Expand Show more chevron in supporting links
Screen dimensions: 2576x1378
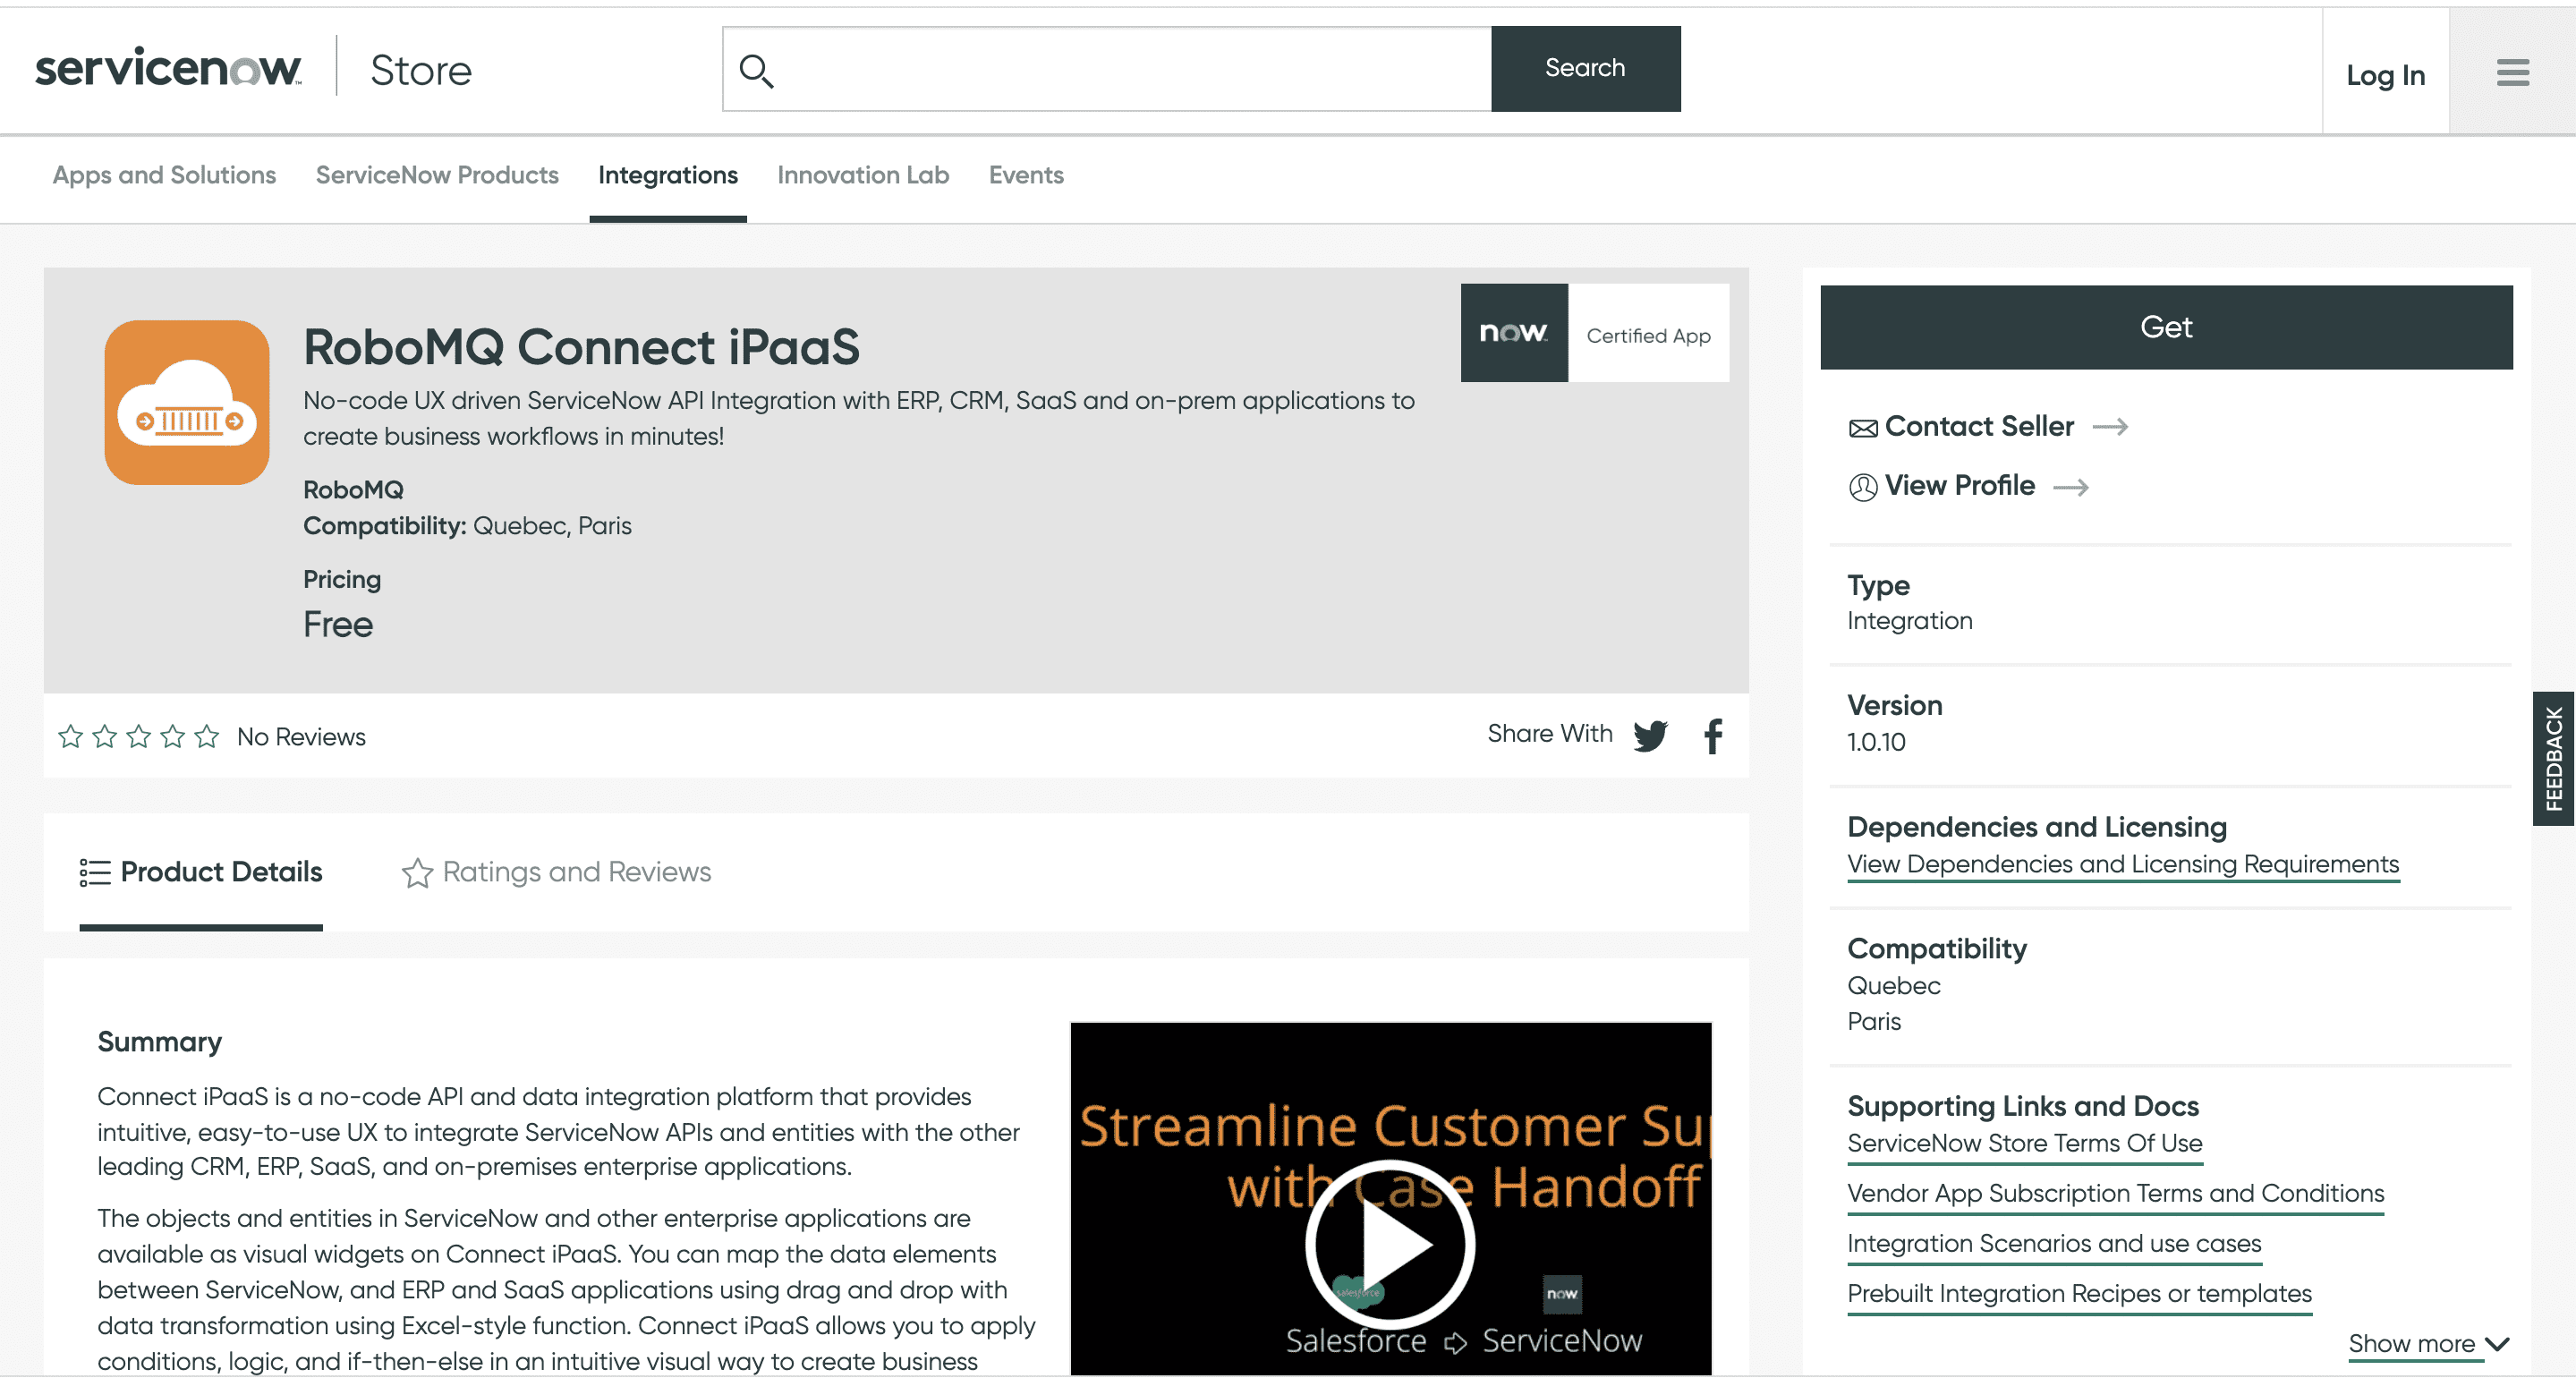pyautogui.click(x=2497, y=1344)
